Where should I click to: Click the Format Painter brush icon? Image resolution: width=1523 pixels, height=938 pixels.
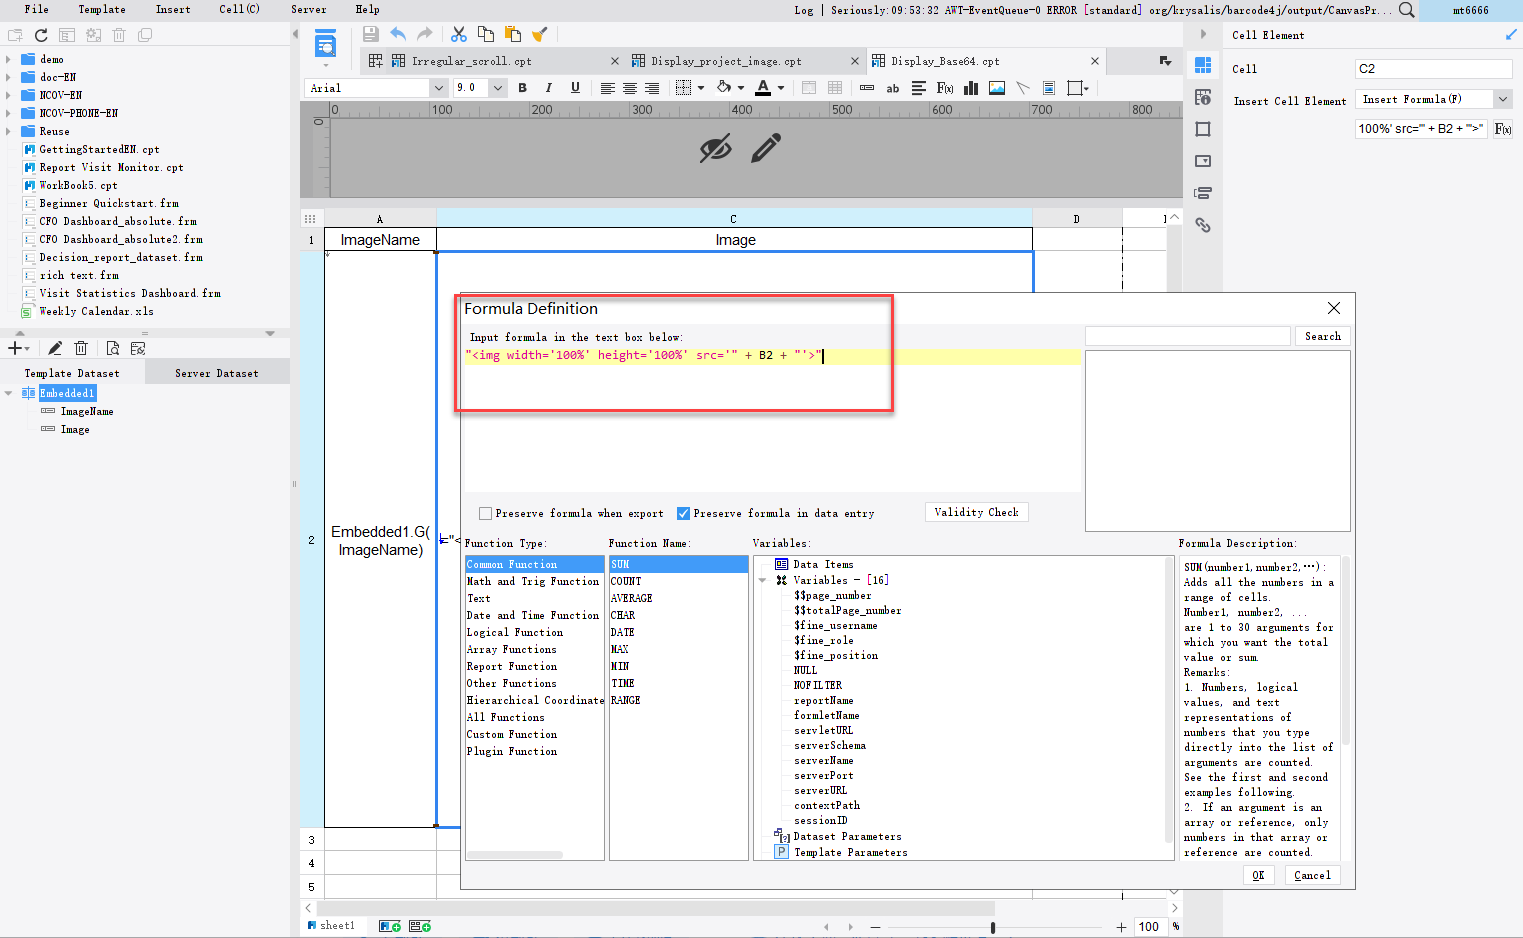pyautogui.click(x=539, y=34)
